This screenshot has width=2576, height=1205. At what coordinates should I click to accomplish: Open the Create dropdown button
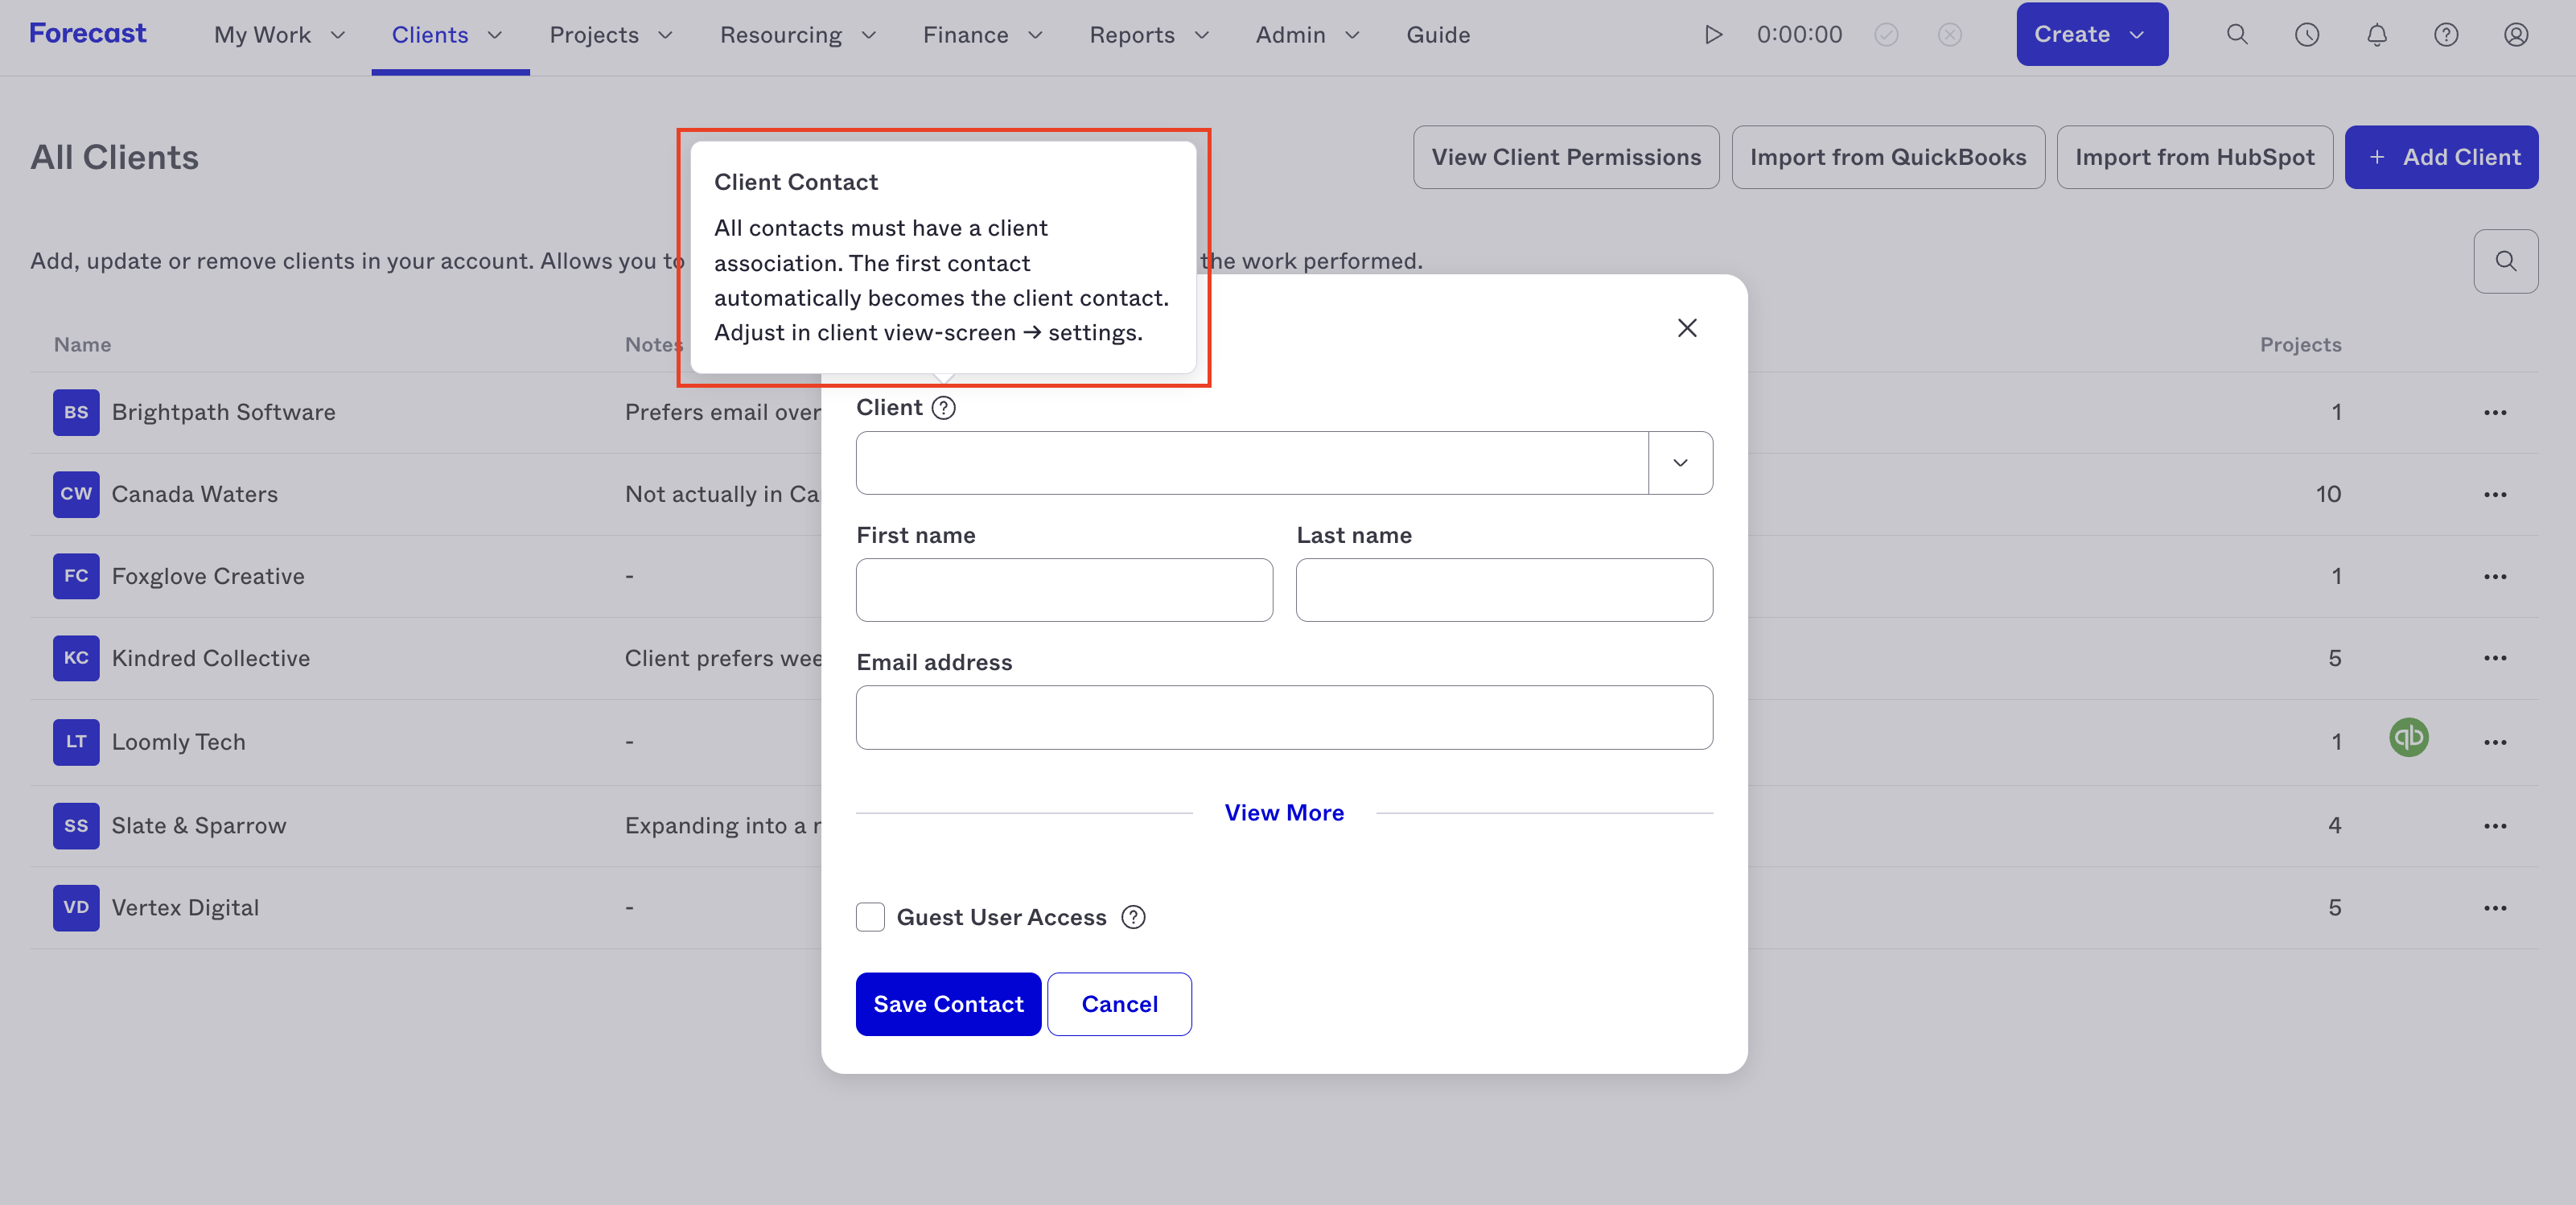tap(2092, 34)
